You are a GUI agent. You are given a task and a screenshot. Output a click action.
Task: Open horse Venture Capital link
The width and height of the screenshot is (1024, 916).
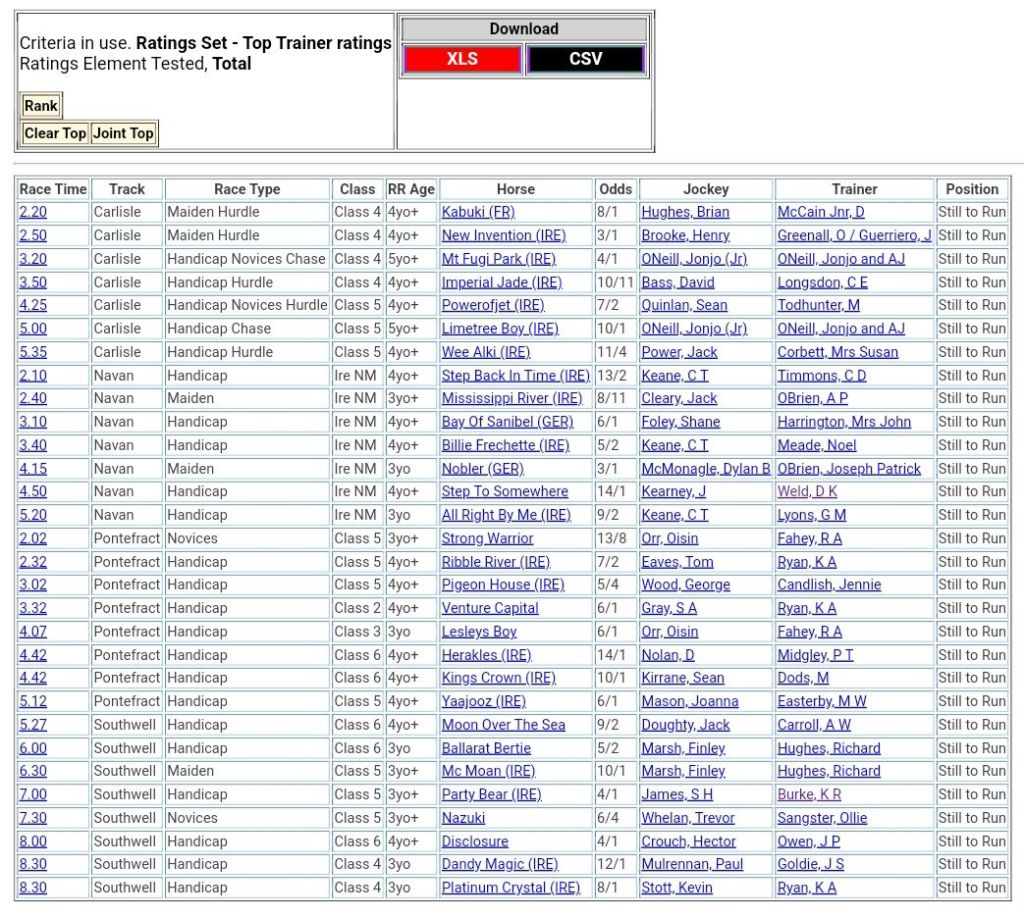(490, 608)
